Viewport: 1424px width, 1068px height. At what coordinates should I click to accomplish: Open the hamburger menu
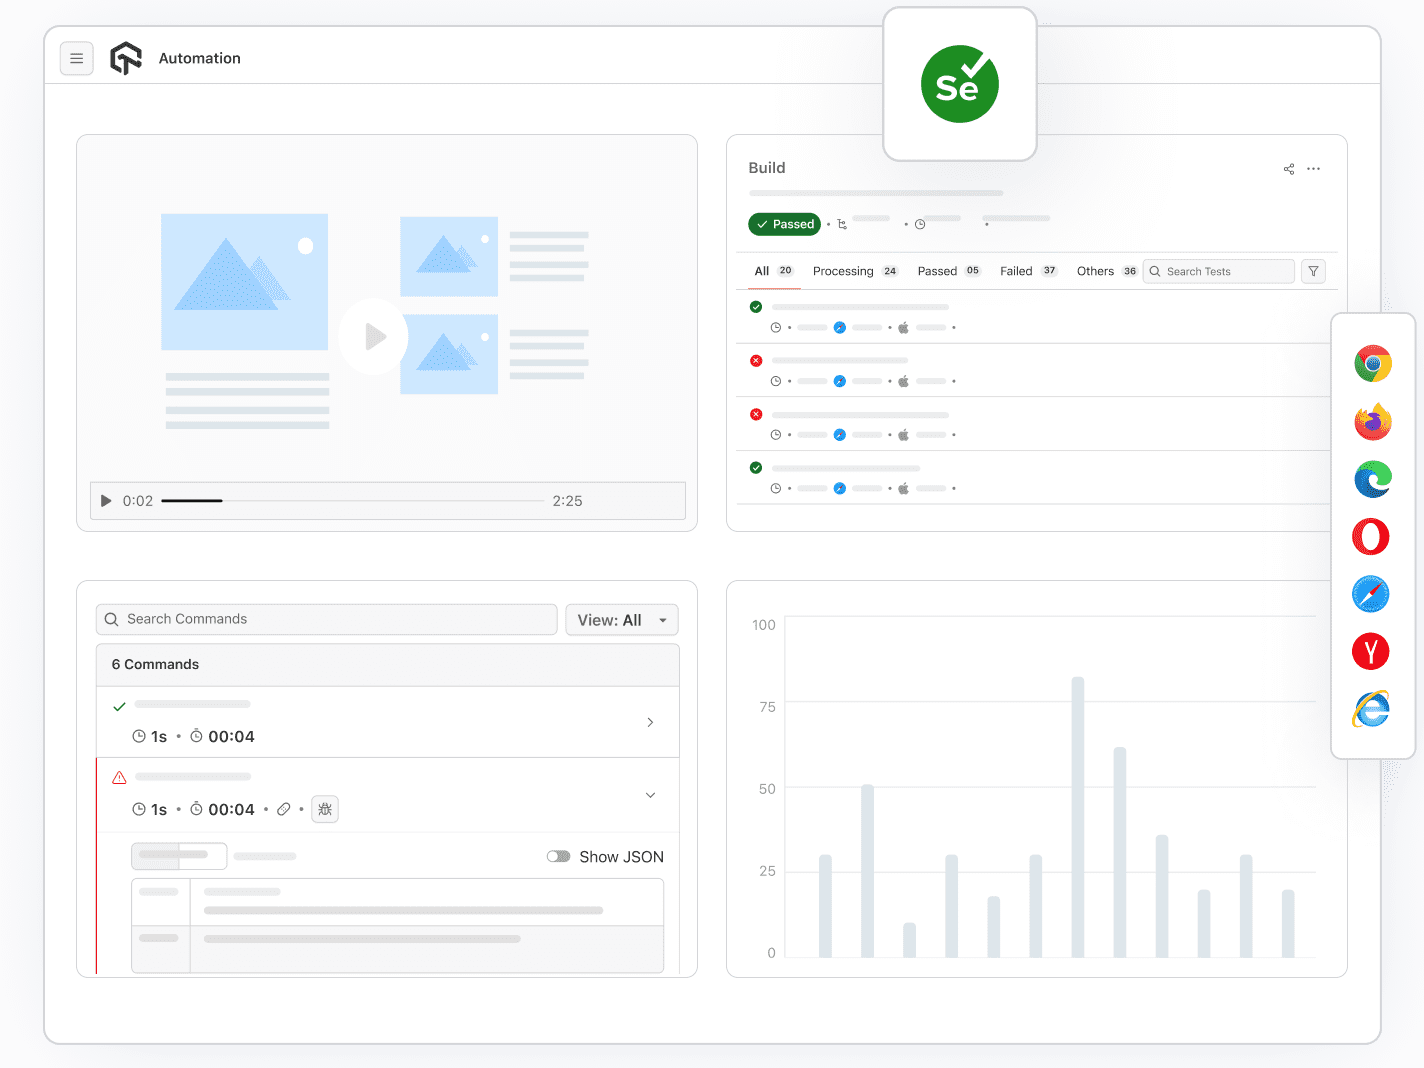(77, 59)
